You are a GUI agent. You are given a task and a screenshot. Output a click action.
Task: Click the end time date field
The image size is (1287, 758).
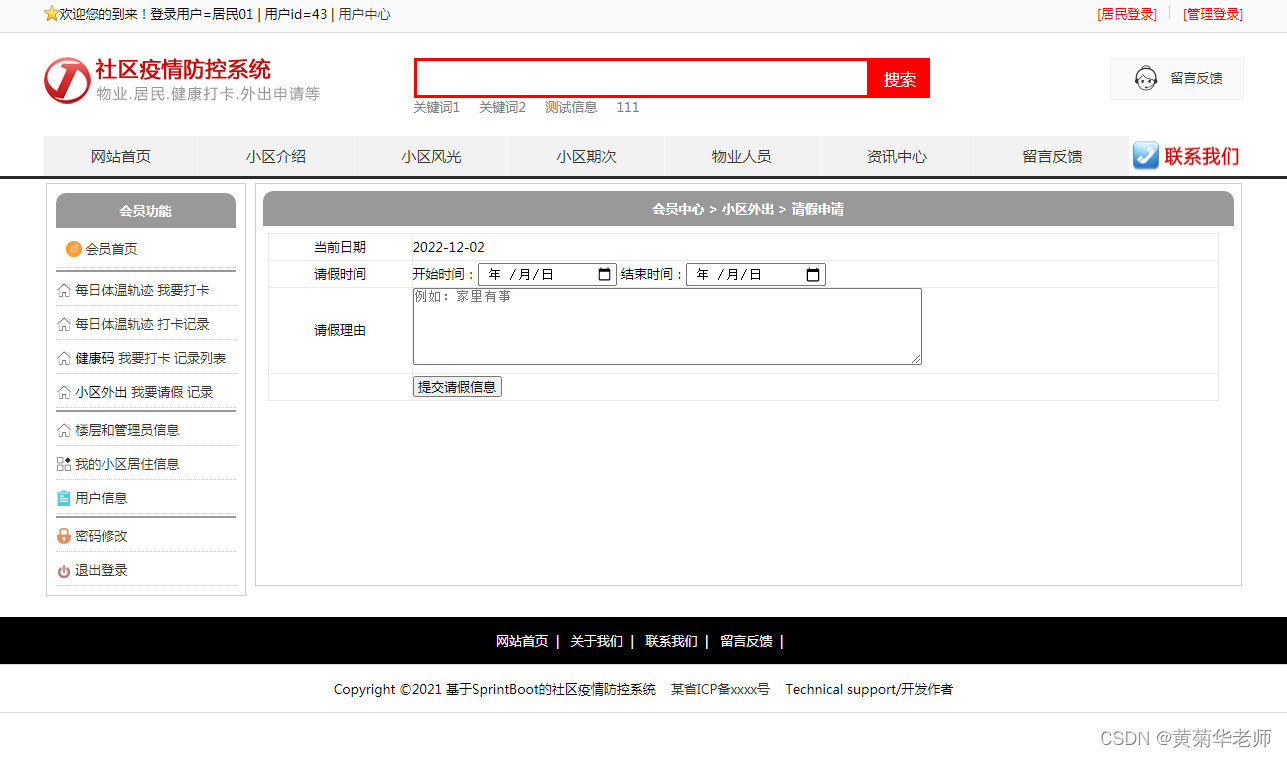point(756,274)
